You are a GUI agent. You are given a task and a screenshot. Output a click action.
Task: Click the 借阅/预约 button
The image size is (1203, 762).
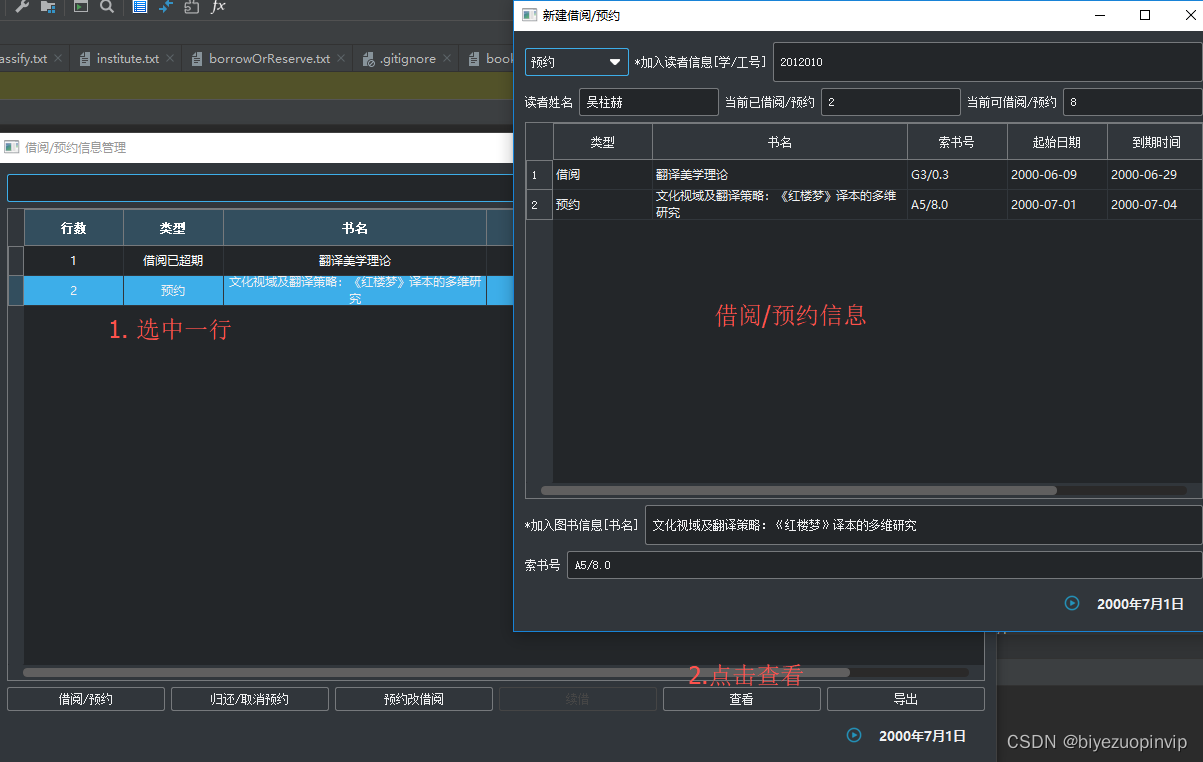pyautogui.click(x=86, y=699)
